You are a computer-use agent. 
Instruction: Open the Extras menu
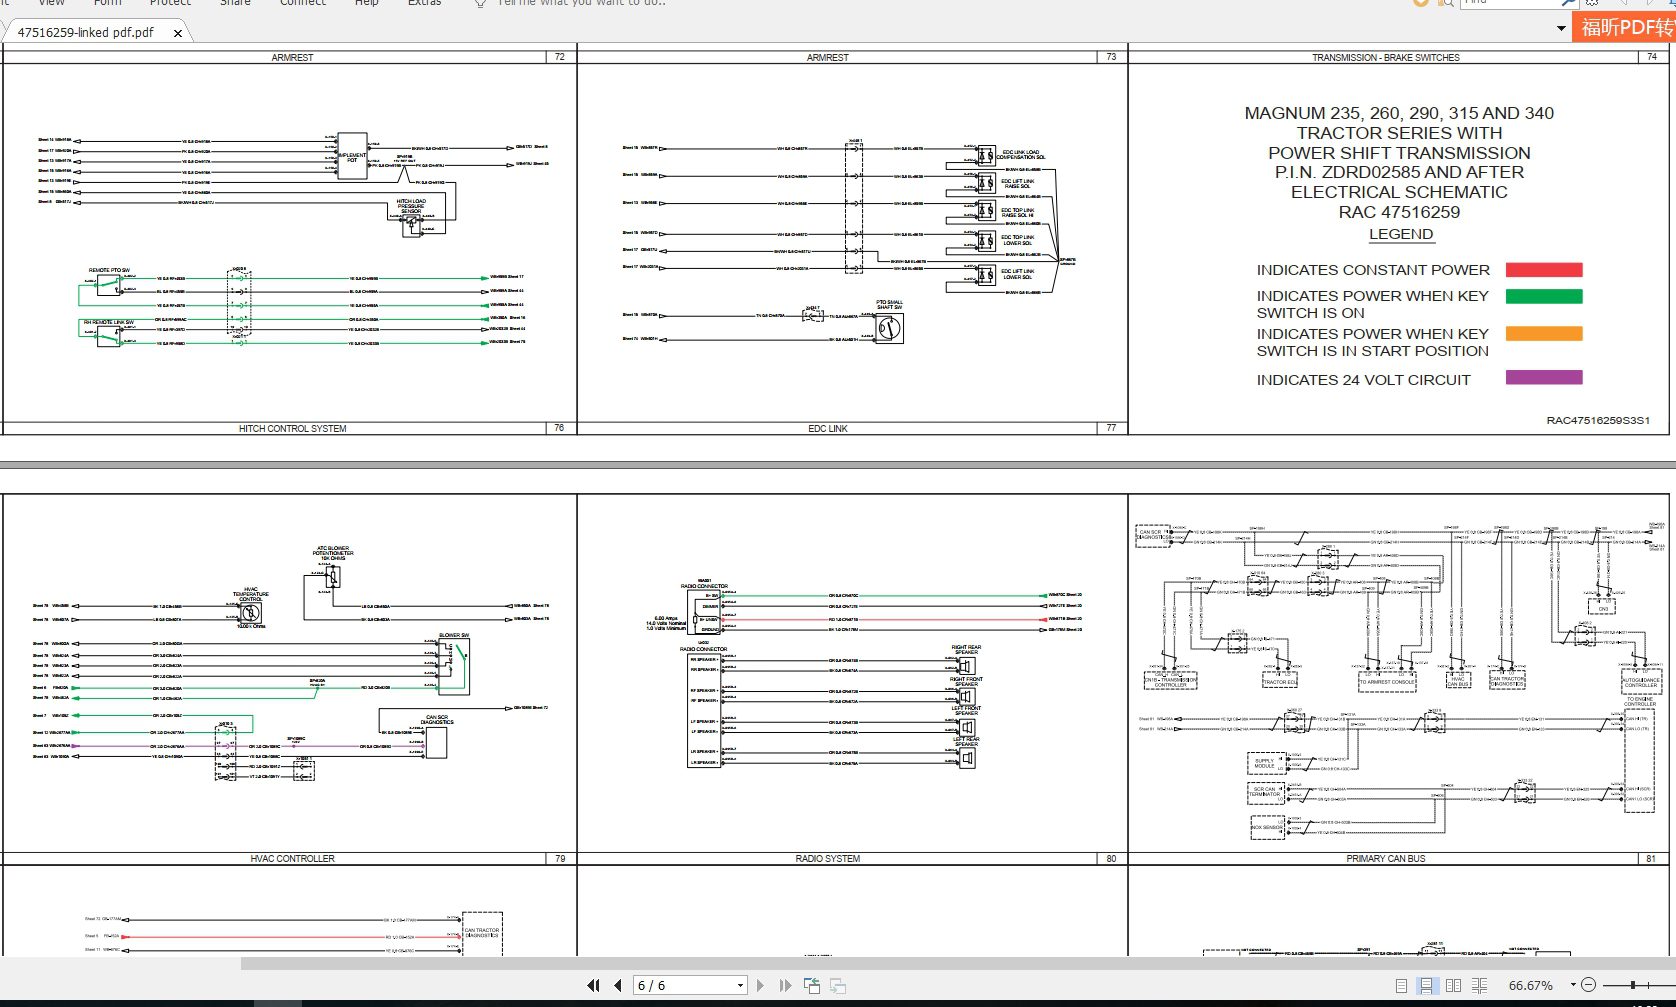[x=425, y=4]
